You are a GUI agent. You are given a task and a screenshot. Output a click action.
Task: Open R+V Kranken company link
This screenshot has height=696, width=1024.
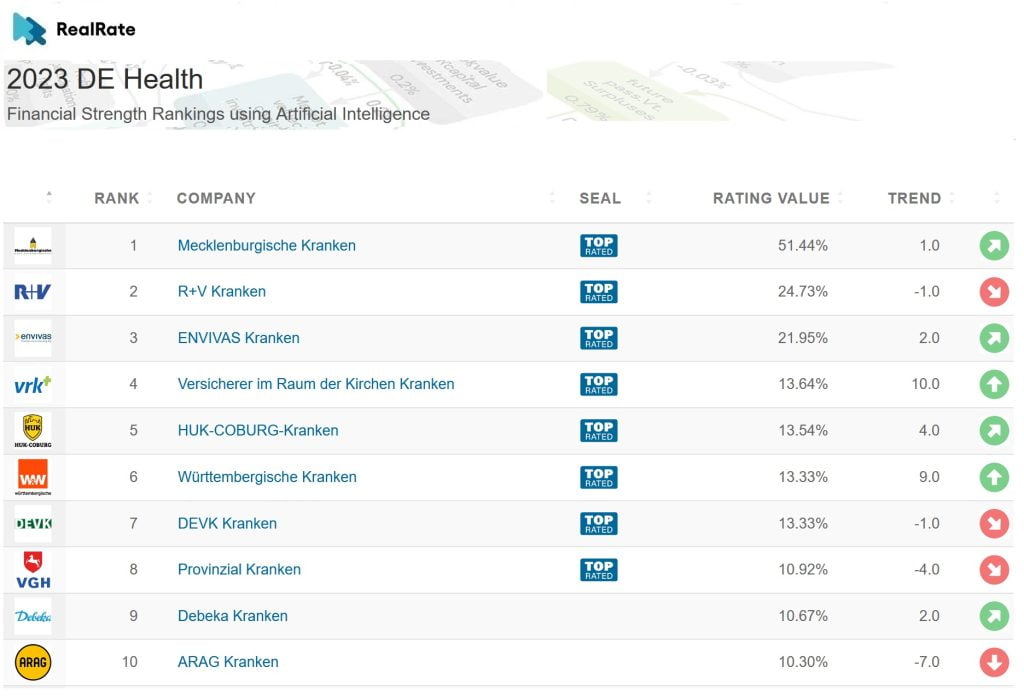221,292
